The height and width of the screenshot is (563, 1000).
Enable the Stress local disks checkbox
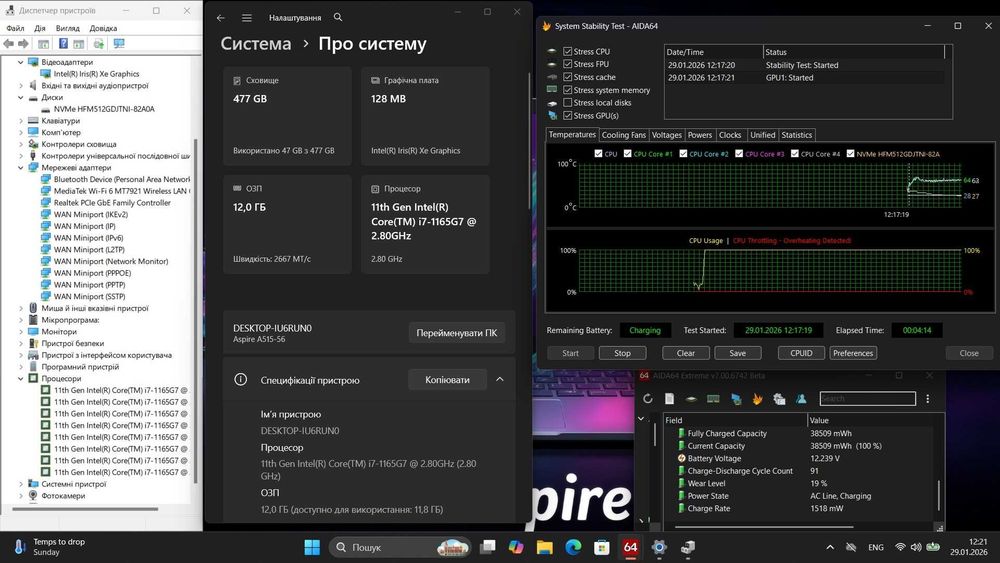pyautogui.click(x=568, y=103)
